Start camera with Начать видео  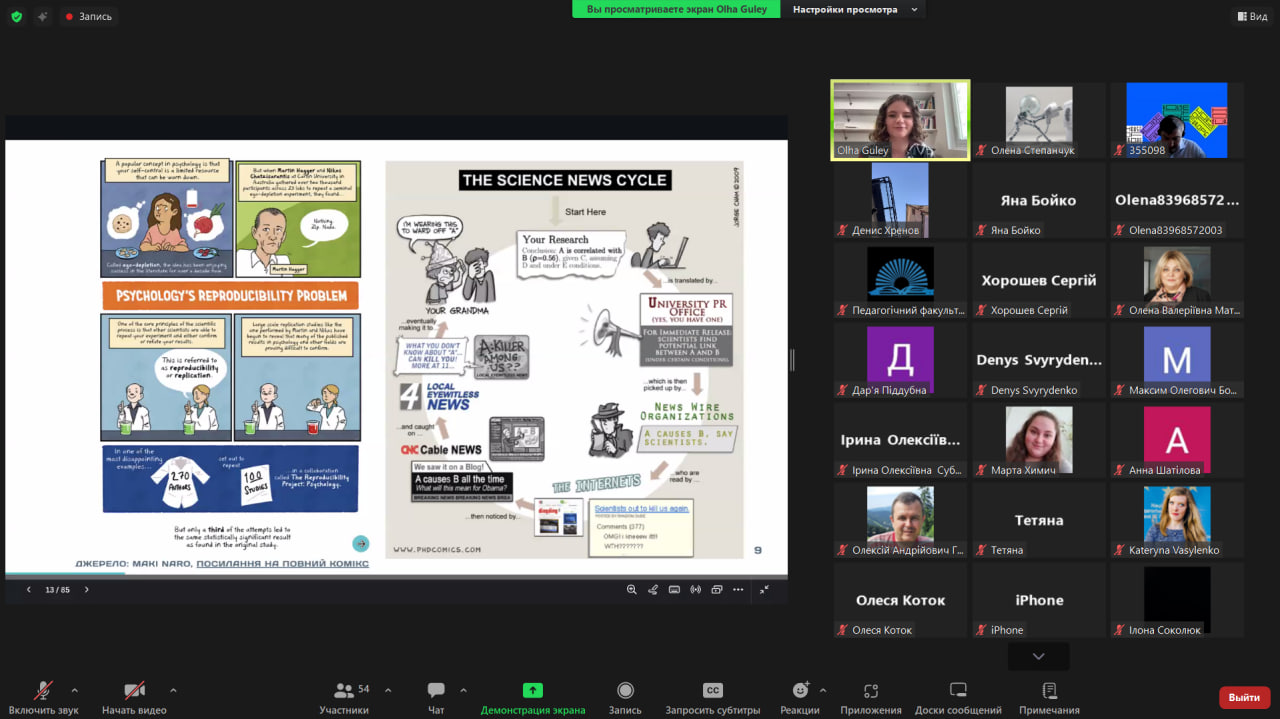pos(134,698)
